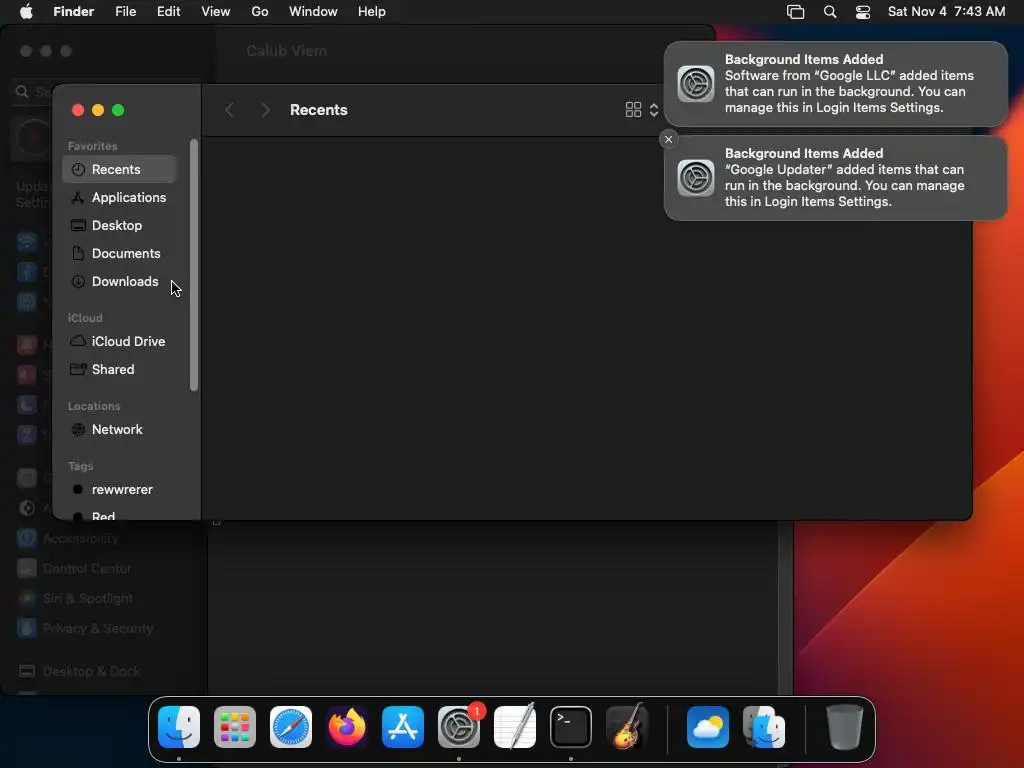Open the view options up-down chevron
This screenshot has width=1024, height=768.
coord(654,110)
